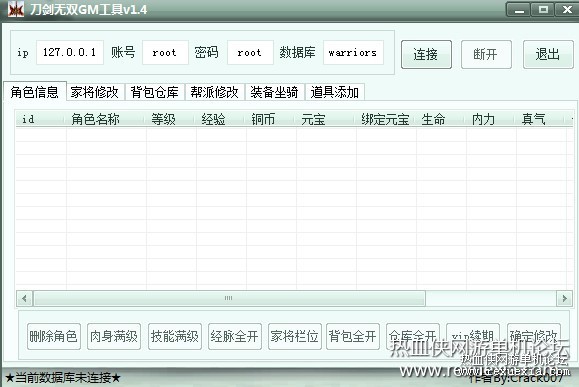Switch to the 角色信息 tab
Image resolution: width=579 pixels, height=387 pixels.
(x=35, y=91)
